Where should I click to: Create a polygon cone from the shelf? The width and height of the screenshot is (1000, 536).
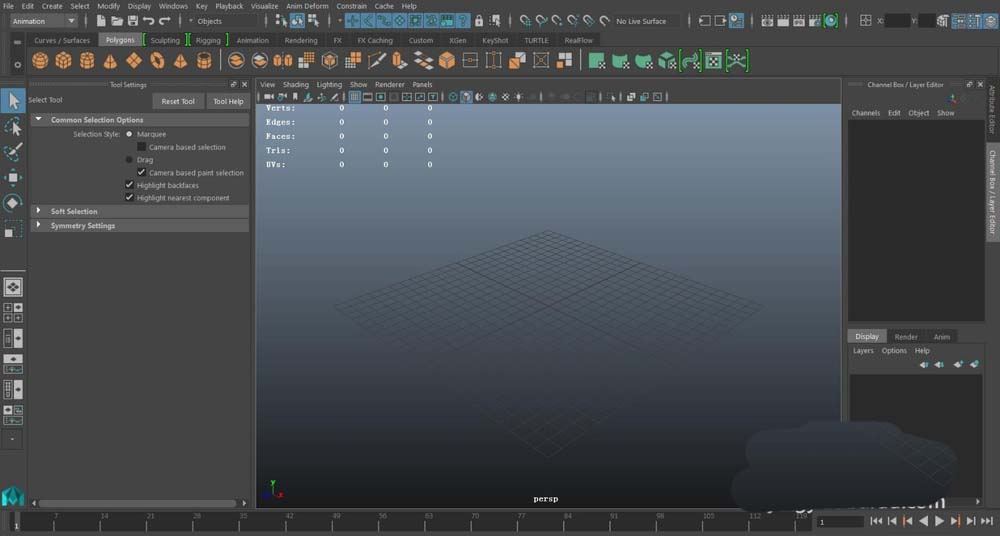pyautogui.click(x=110, y=61)
